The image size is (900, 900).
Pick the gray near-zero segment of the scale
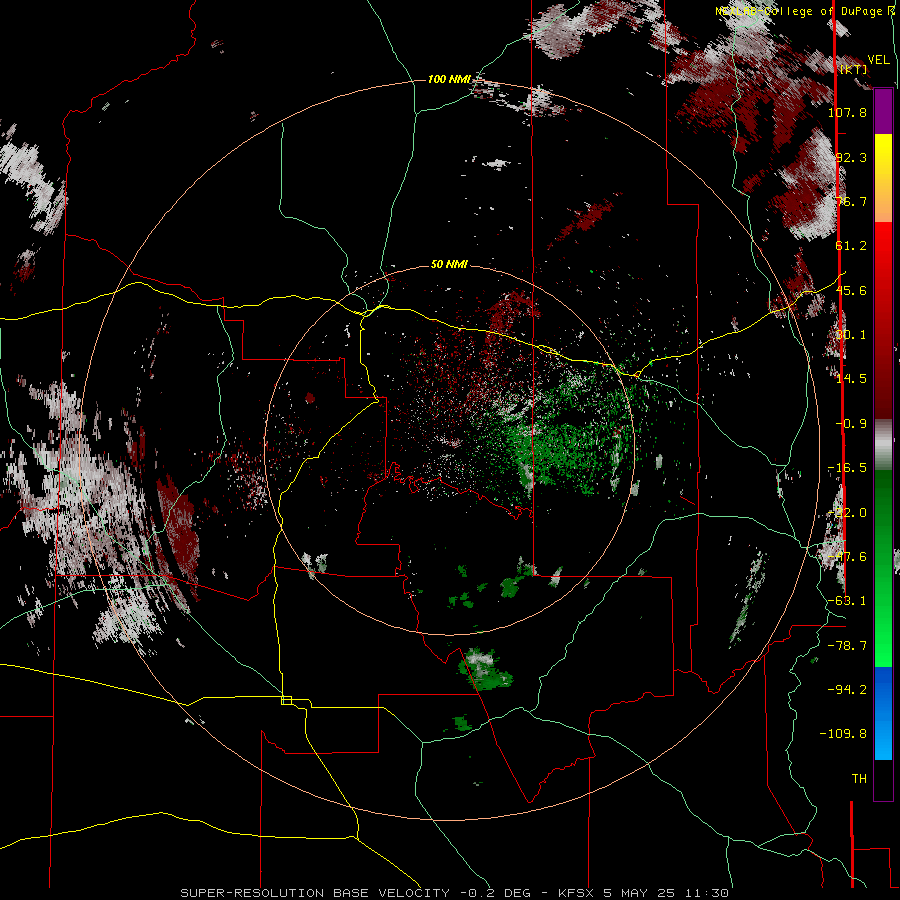(x=883, y=445)
